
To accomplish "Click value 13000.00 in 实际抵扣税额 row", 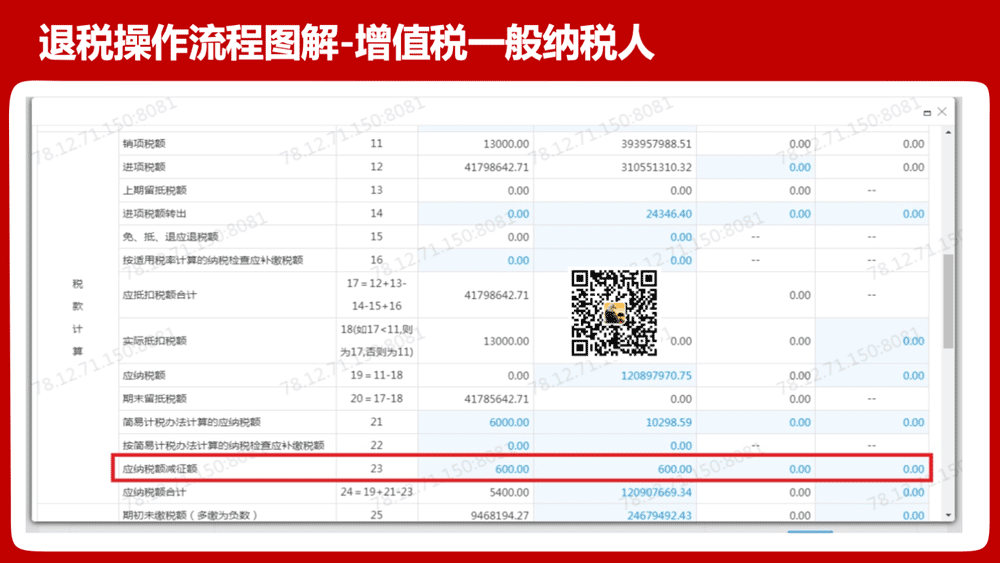I will [506, 341].
